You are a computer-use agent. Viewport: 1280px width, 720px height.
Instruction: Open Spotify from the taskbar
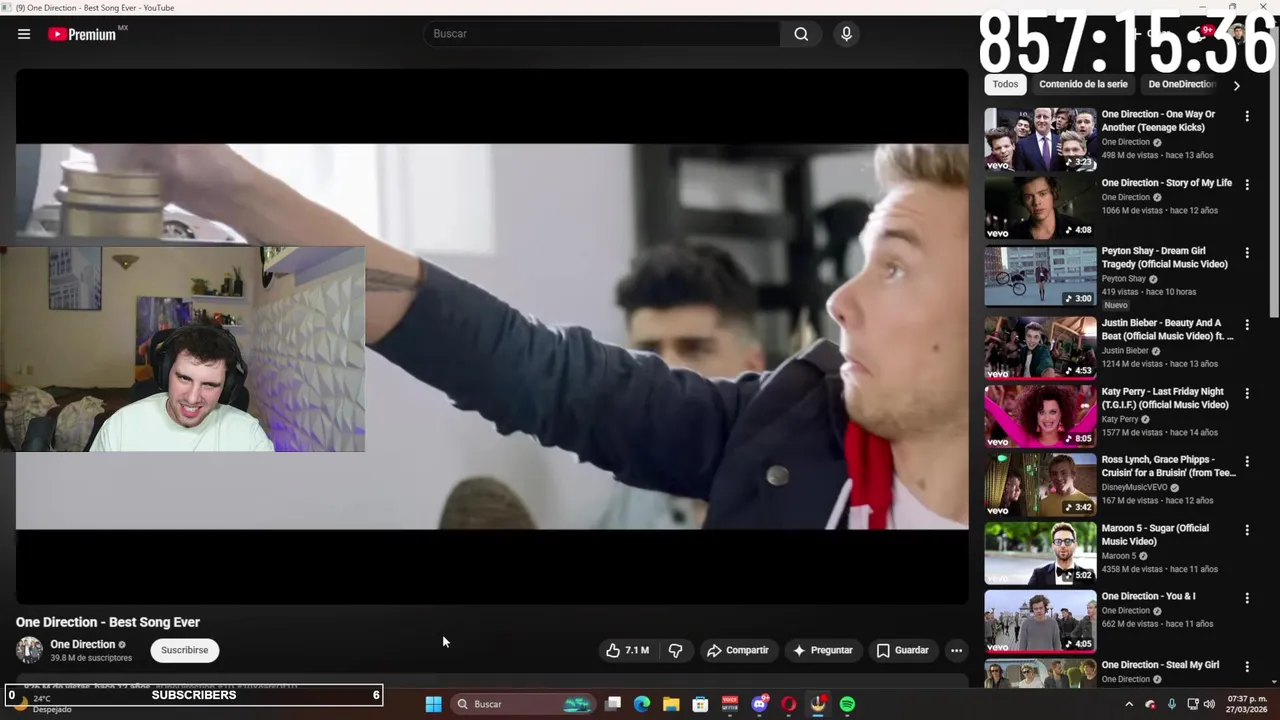coord(847,704)
